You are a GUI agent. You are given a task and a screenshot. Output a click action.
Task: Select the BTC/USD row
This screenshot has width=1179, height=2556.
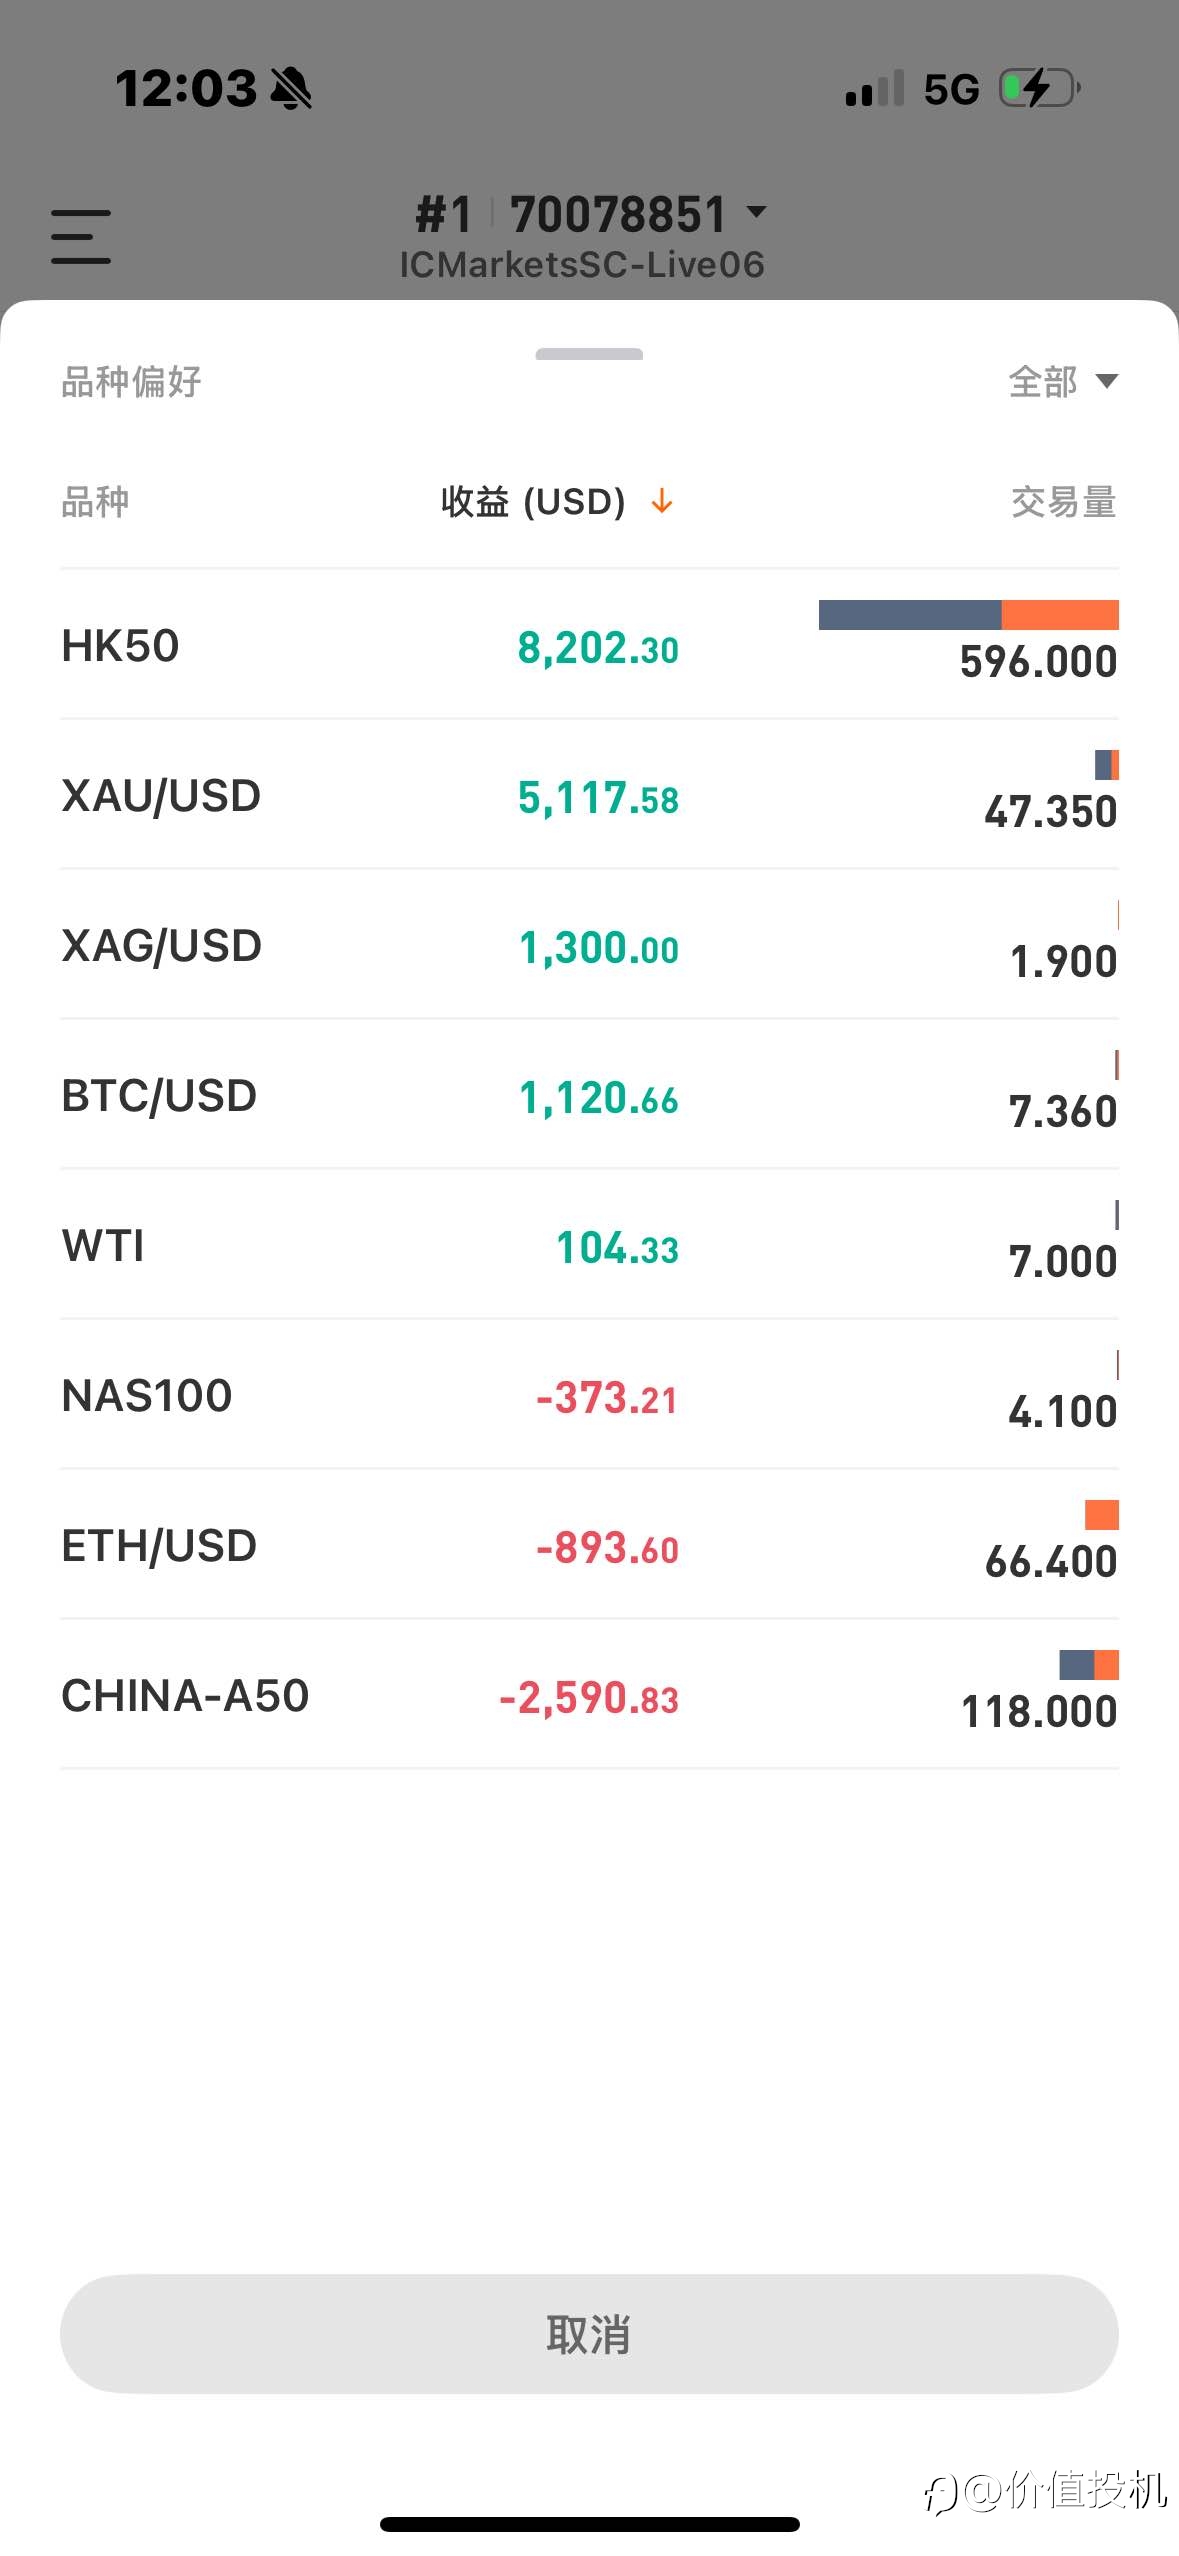(x=589, y=1094)
